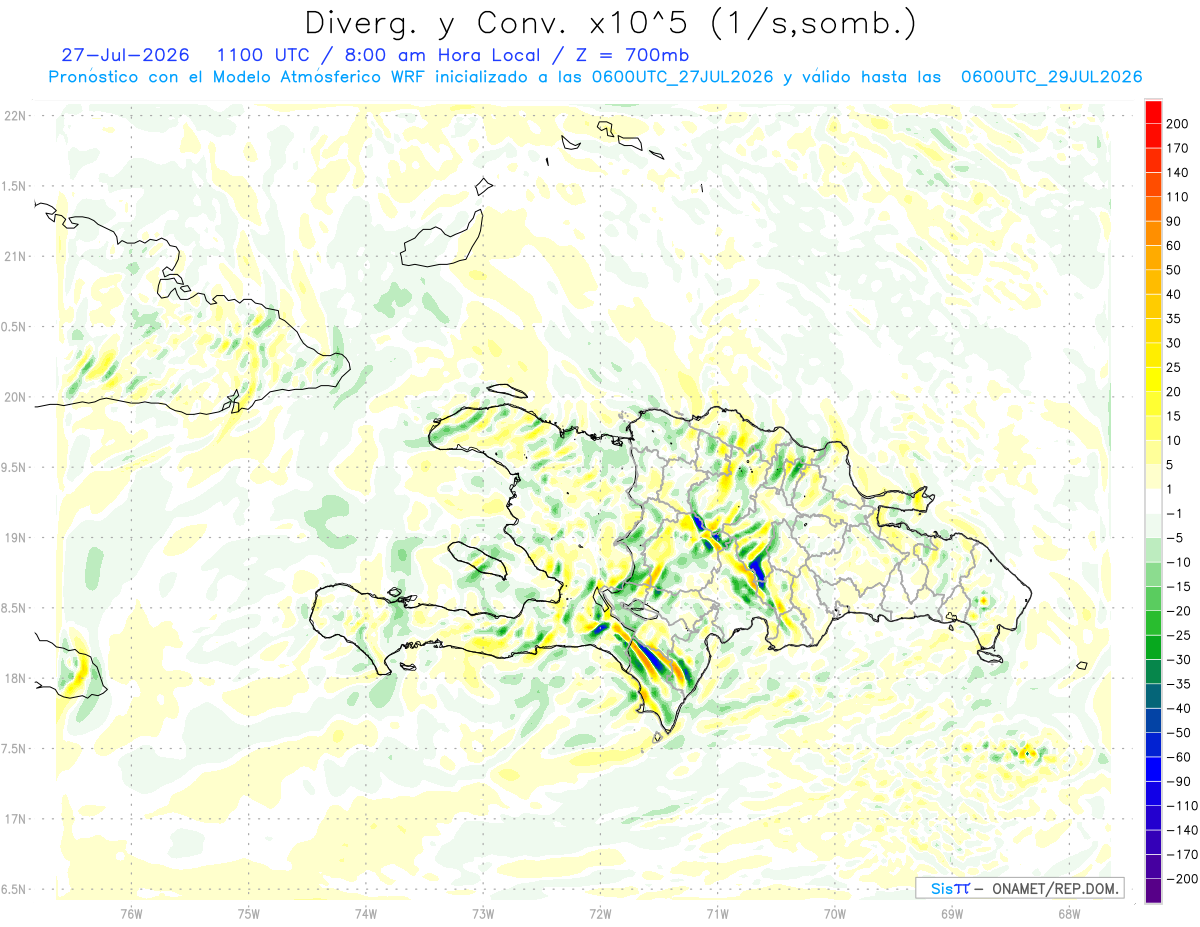1200x927 pixels.
Task: Click the positive '170' color scale value
Action: point(1178,148)
